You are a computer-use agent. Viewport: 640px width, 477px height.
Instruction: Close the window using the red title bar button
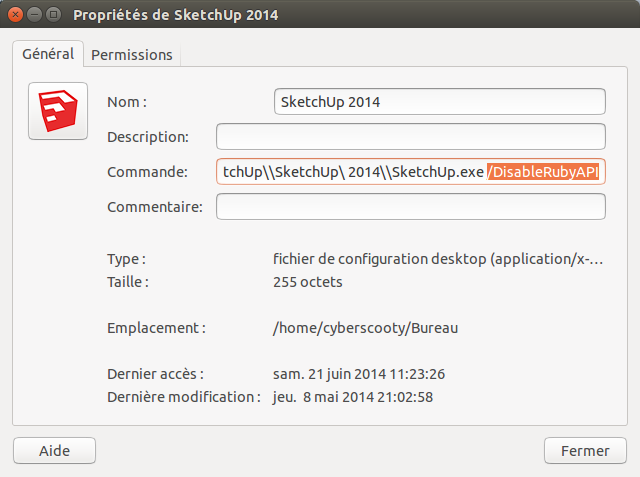point(15,15)
